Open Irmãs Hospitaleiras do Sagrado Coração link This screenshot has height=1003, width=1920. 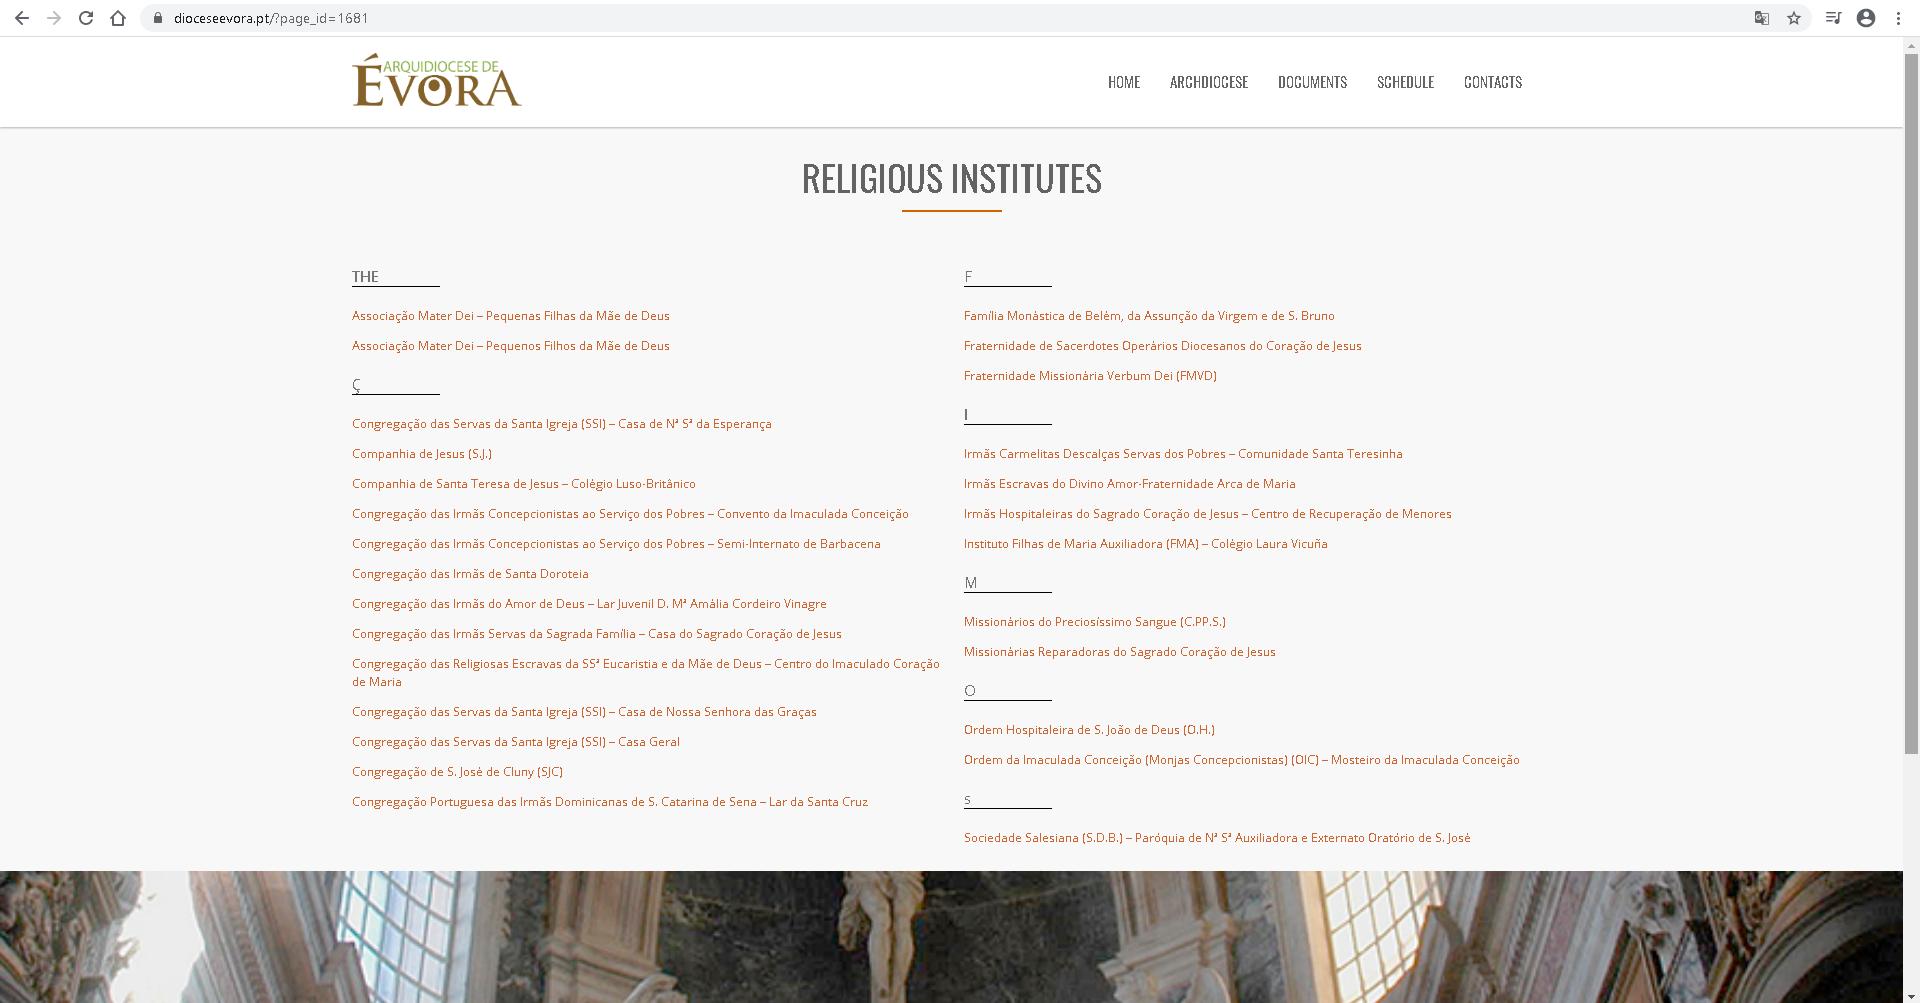[x=1208, y=514]
